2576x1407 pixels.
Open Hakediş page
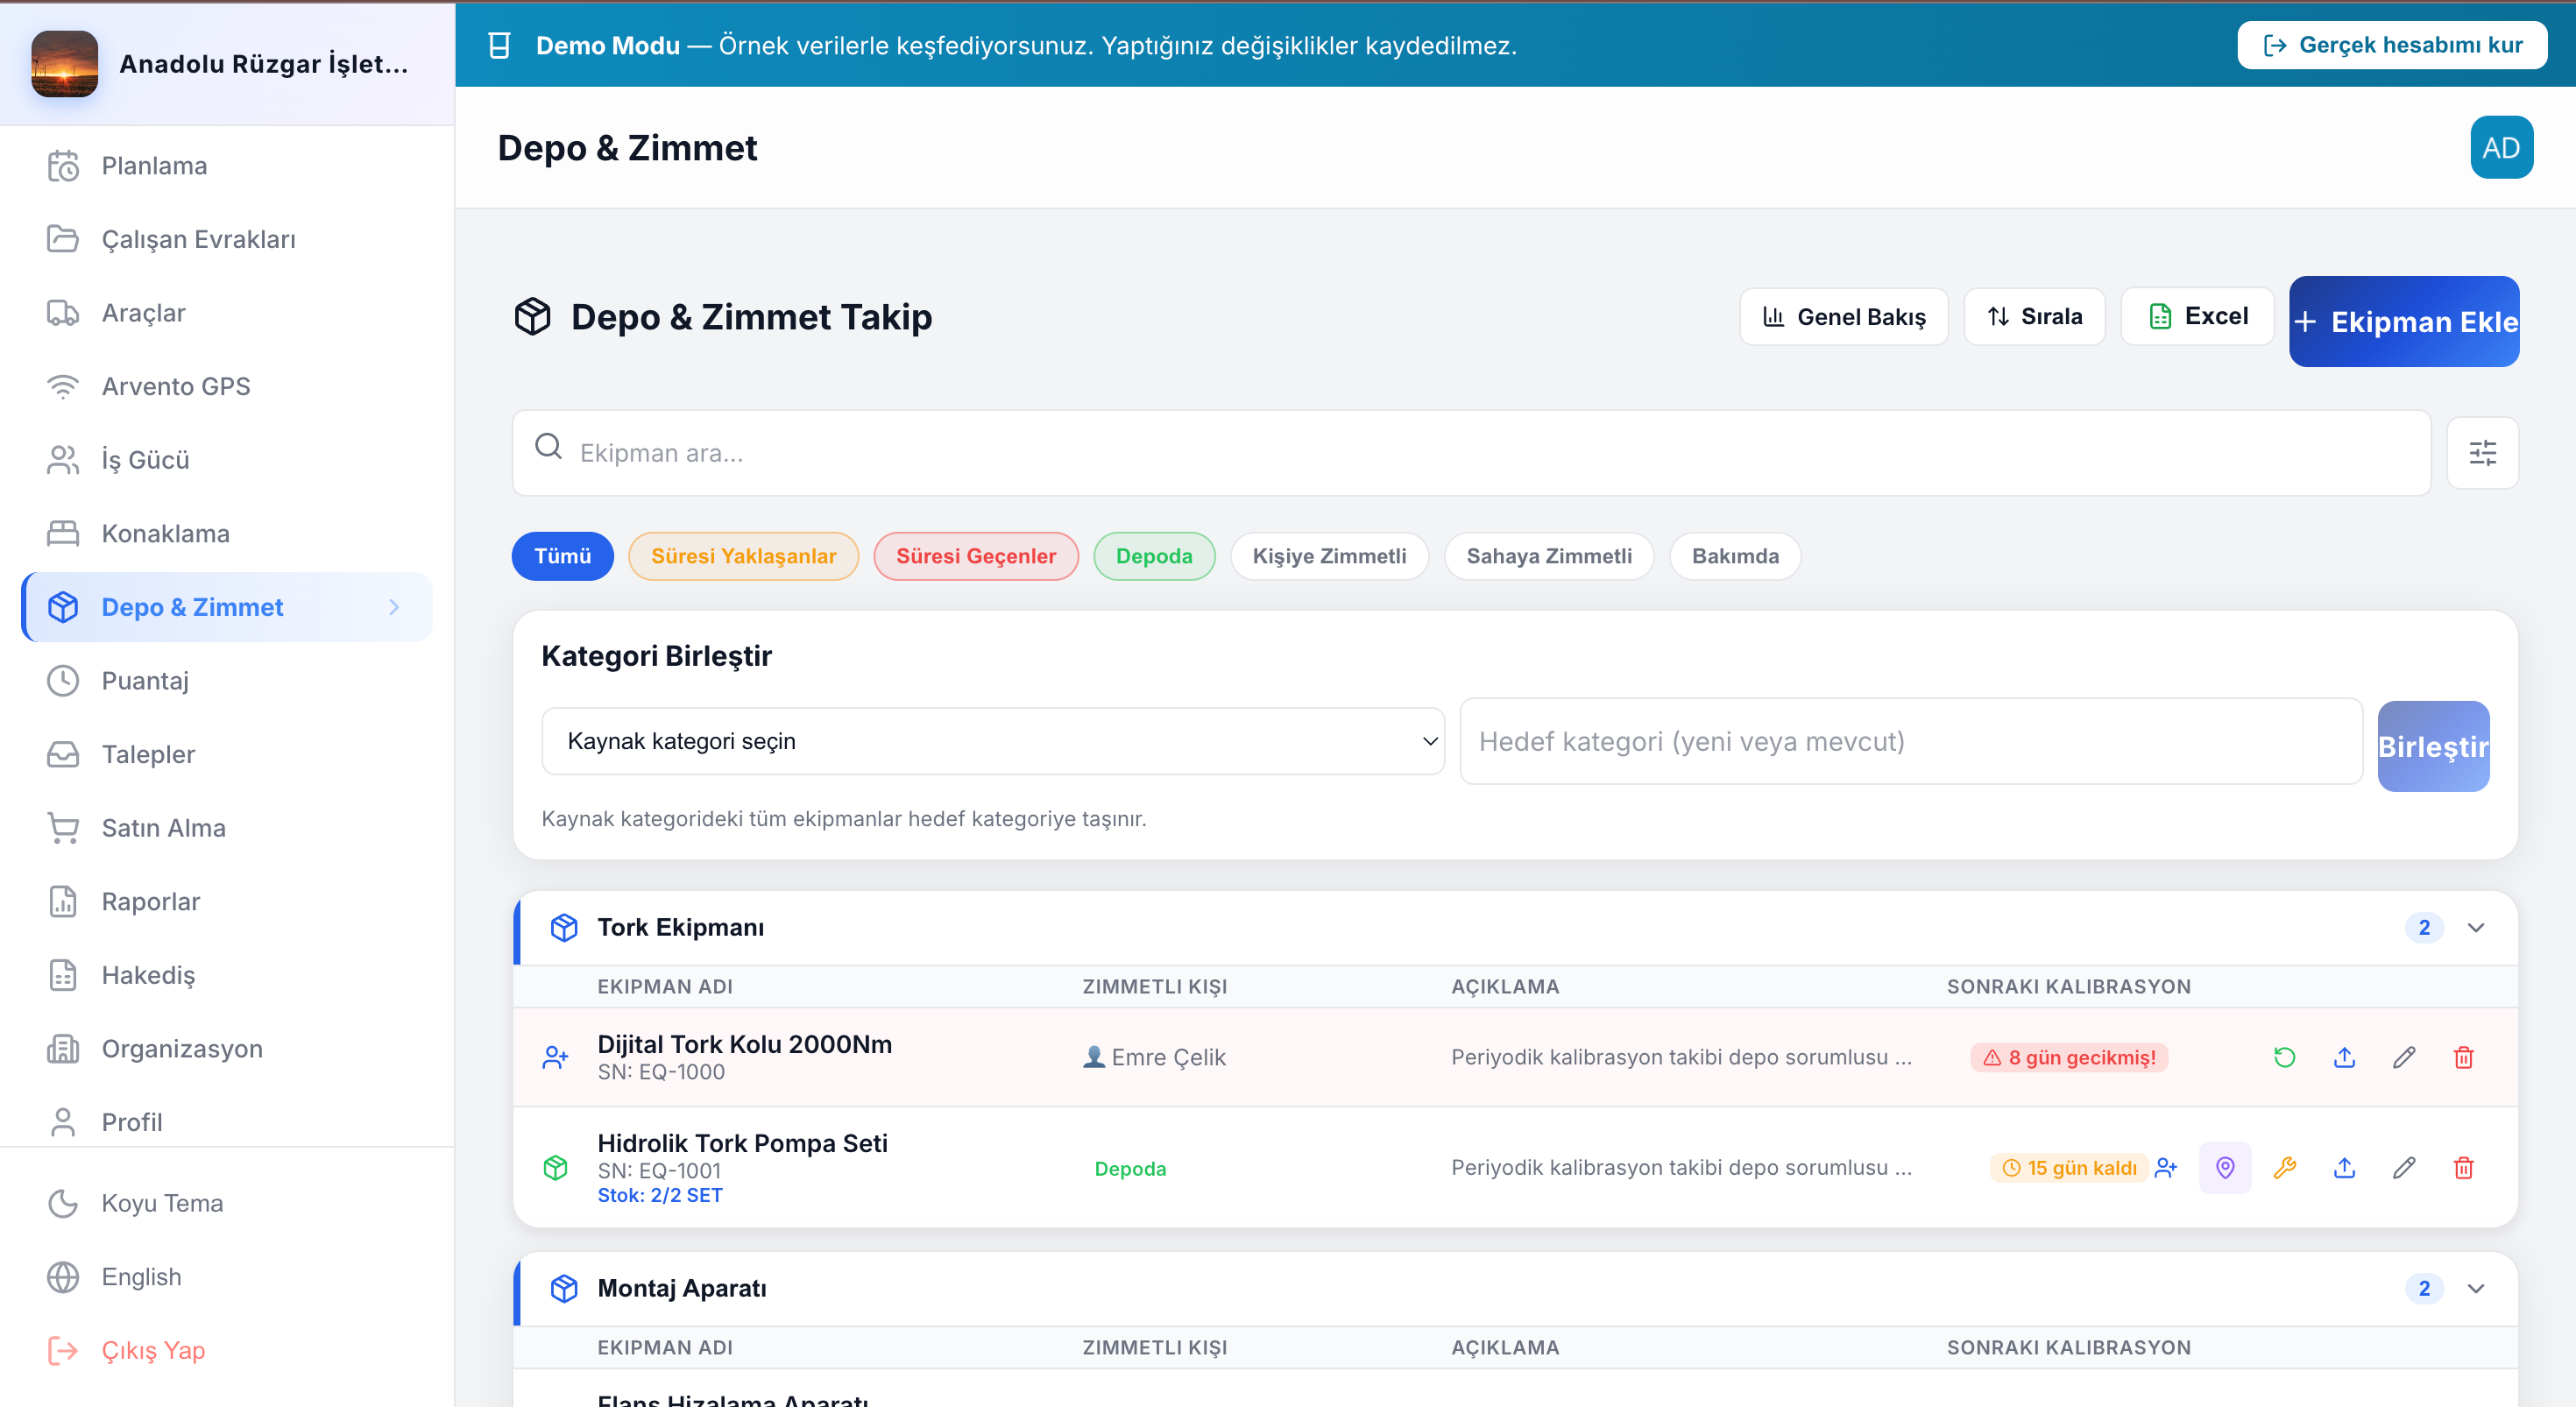[227, 975]
